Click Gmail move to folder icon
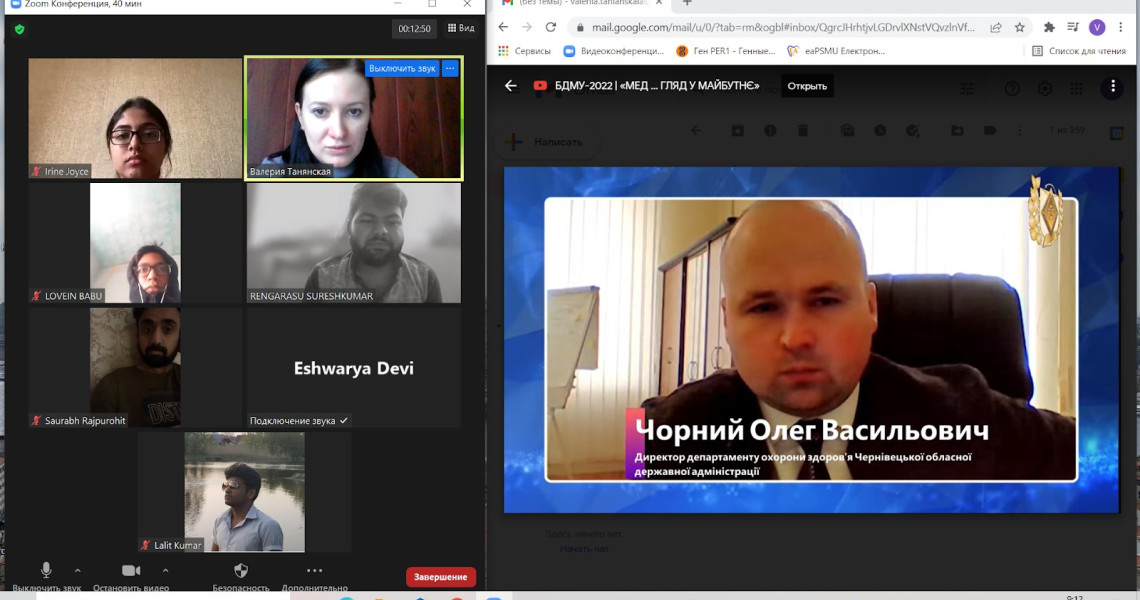The width and height of the screenshot is (1140, 600). (x=957, y=130)
